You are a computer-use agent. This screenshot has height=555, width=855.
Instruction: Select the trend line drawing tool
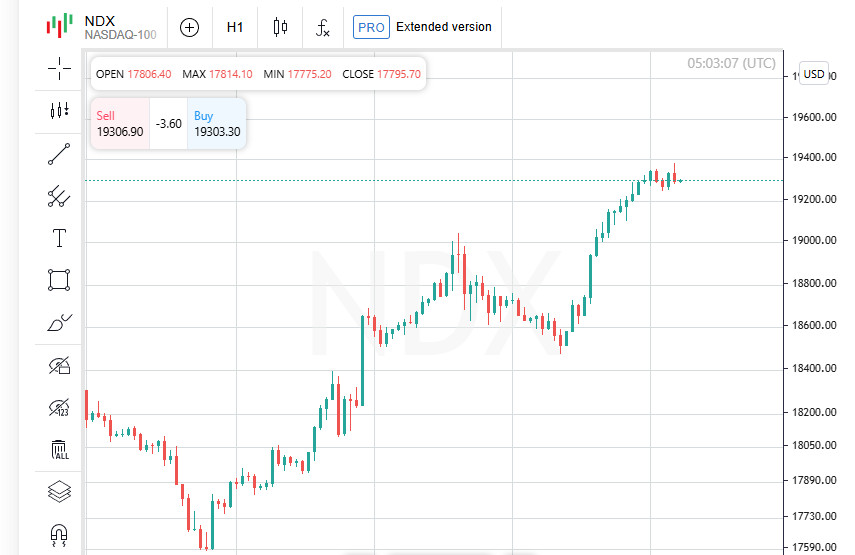(x=59, y=153)
